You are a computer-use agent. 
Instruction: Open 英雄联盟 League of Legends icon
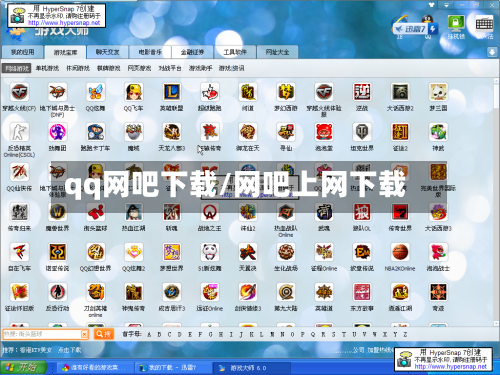(172, 92)
